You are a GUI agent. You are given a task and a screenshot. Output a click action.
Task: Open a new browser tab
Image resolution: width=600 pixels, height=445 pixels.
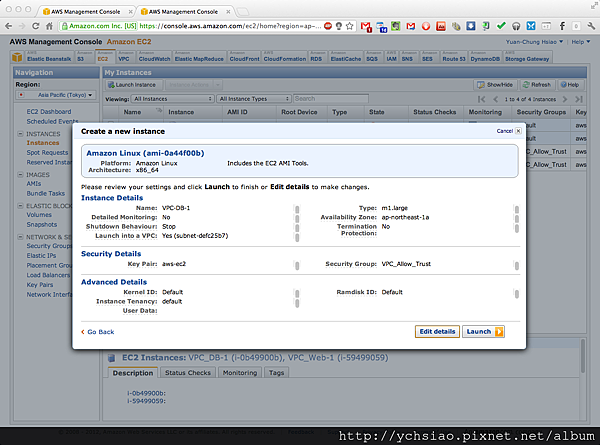tap(242, 12)
